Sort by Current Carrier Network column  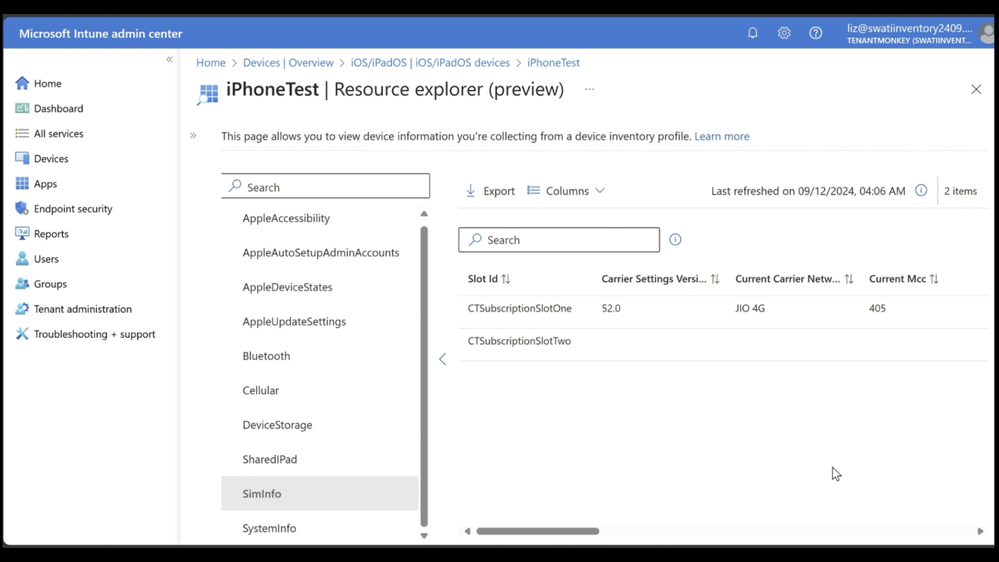[794, 278]
